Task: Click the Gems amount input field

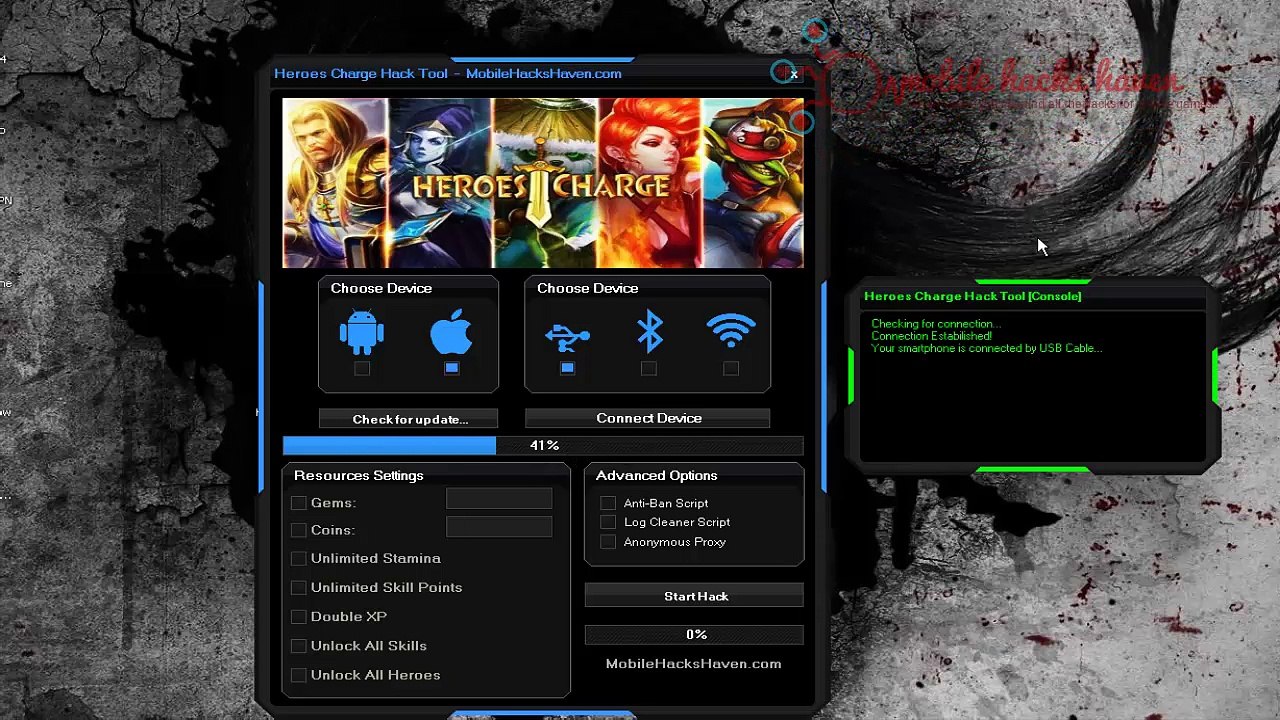Action: (499, 499)
